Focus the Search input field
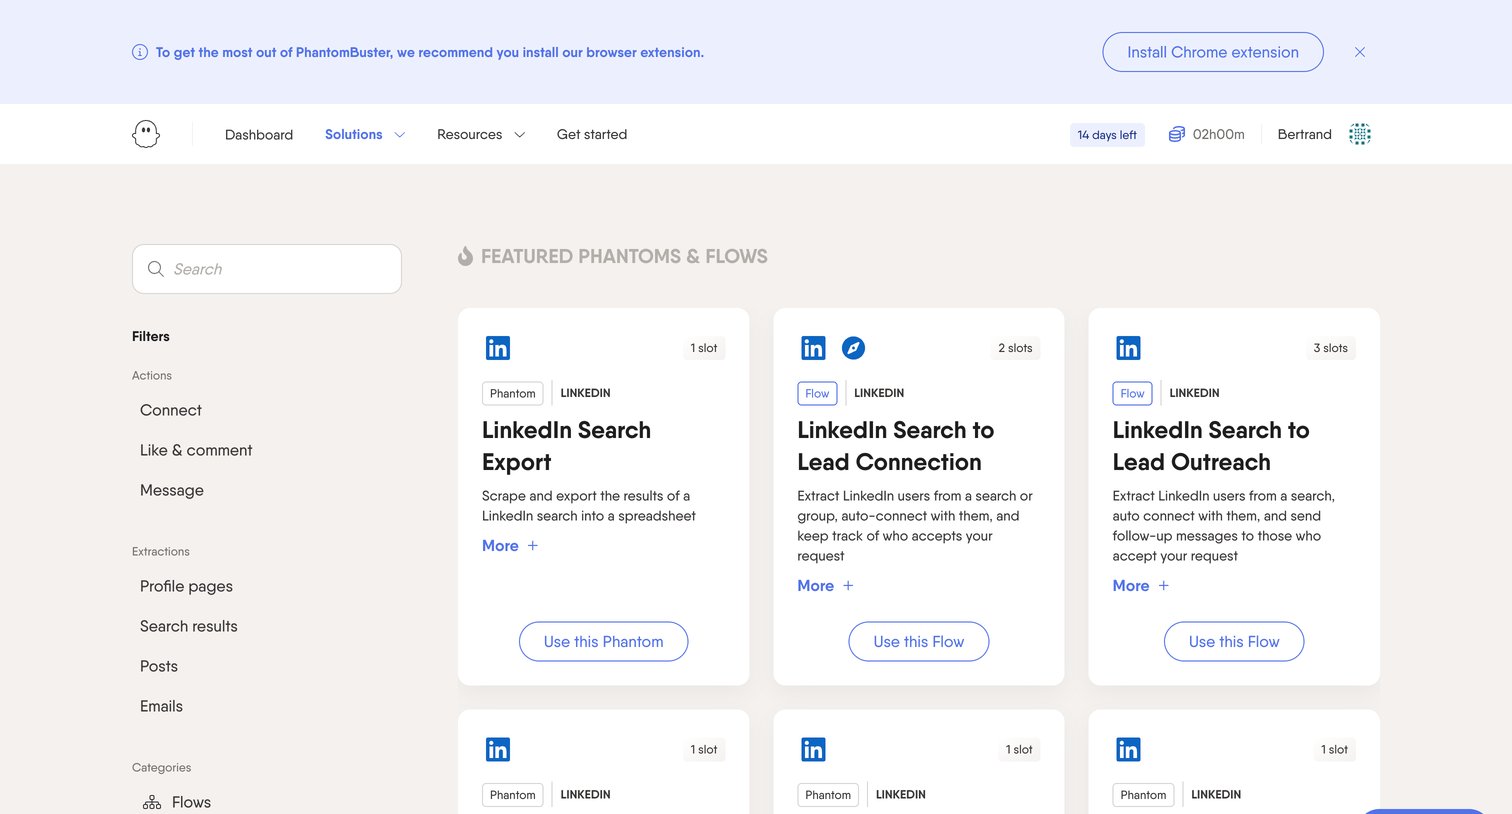The height and width of the screenshot is (814, 1512). click(267, 269)
